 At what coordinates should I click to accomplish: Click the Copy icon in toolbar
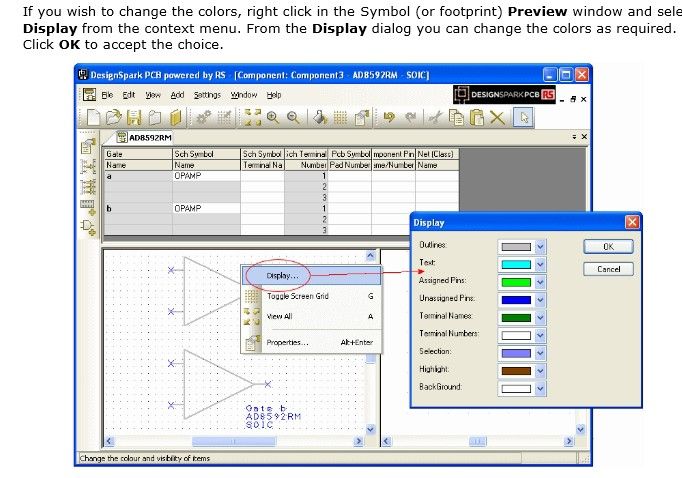tap(456, 117)
